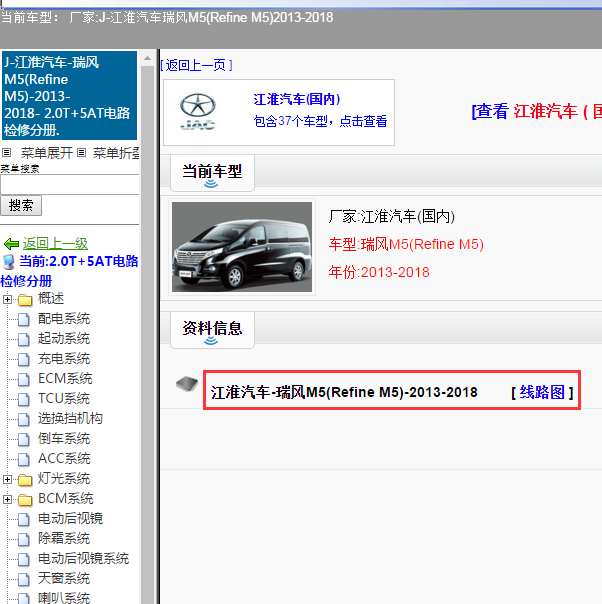Image resolution: width=602 pixels, height=604 pixels.
Task: Expand the 灯光系统 tree node
Action: [7, 479]
